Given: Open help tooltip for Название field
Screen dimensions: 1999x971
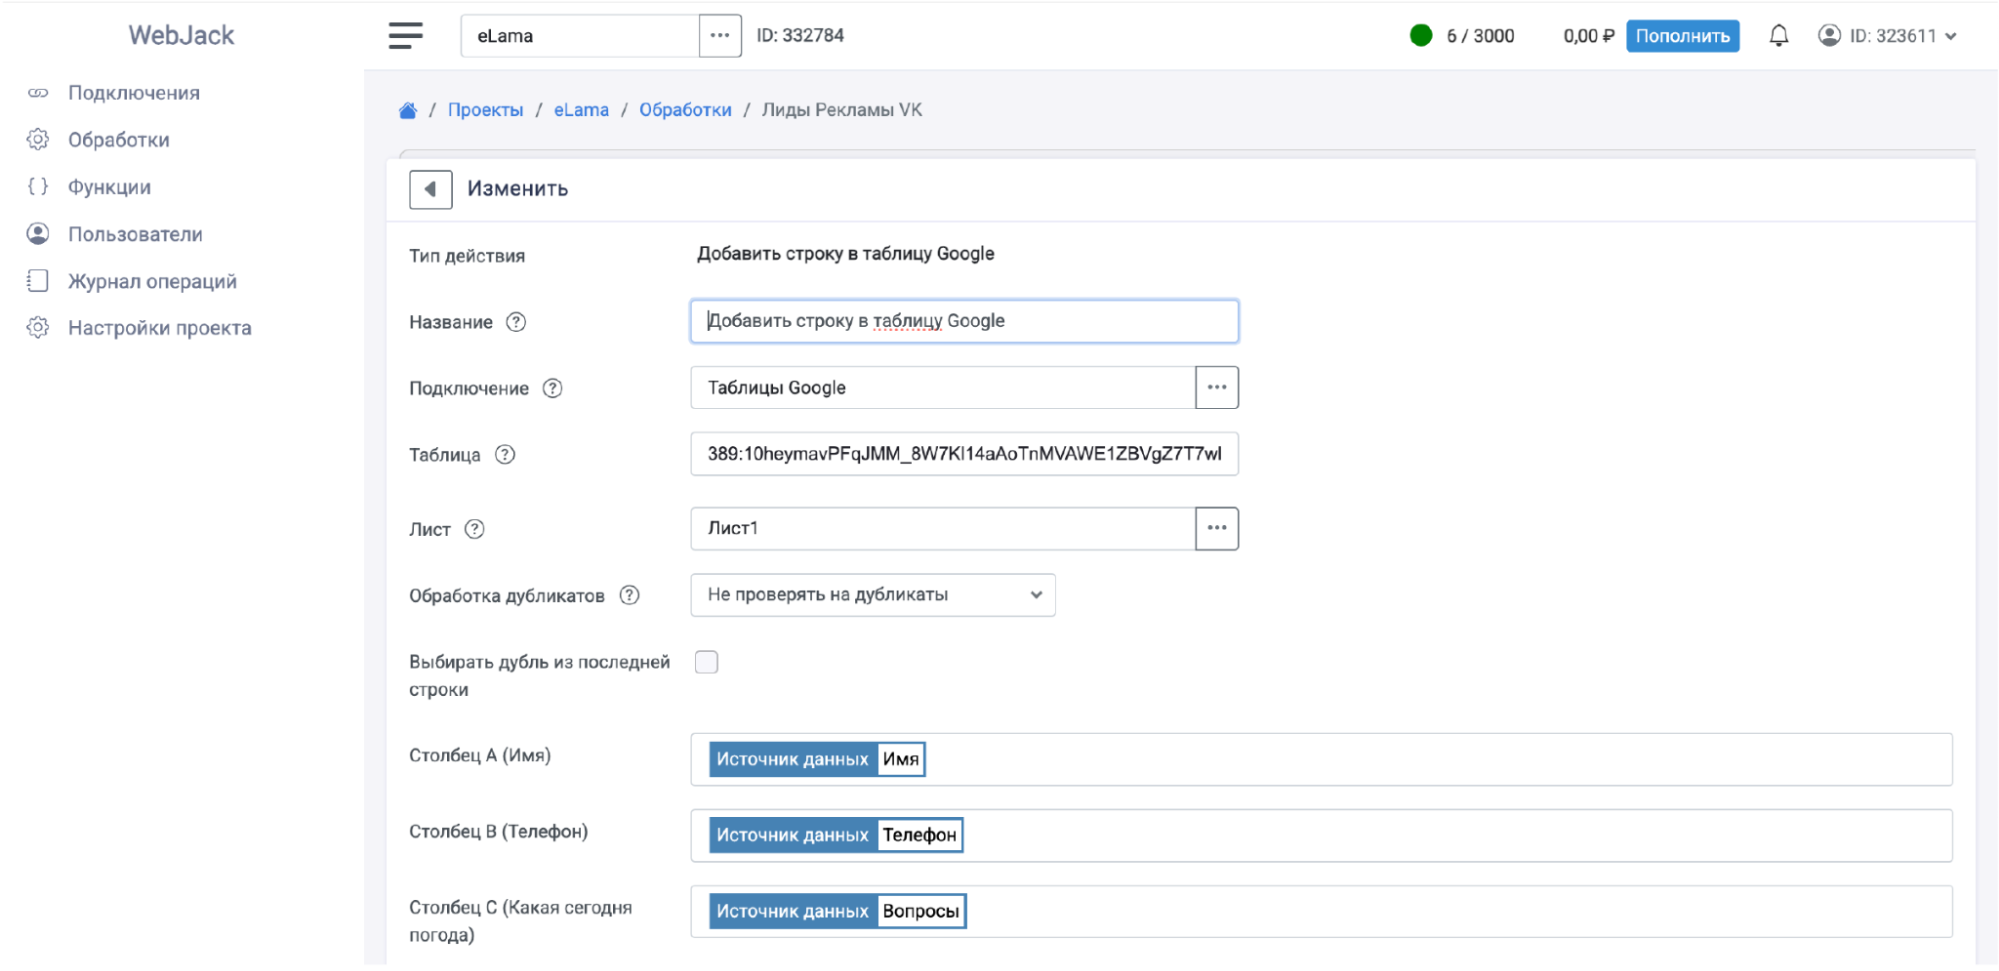Looking at the screenshot, I should point(516,322).
